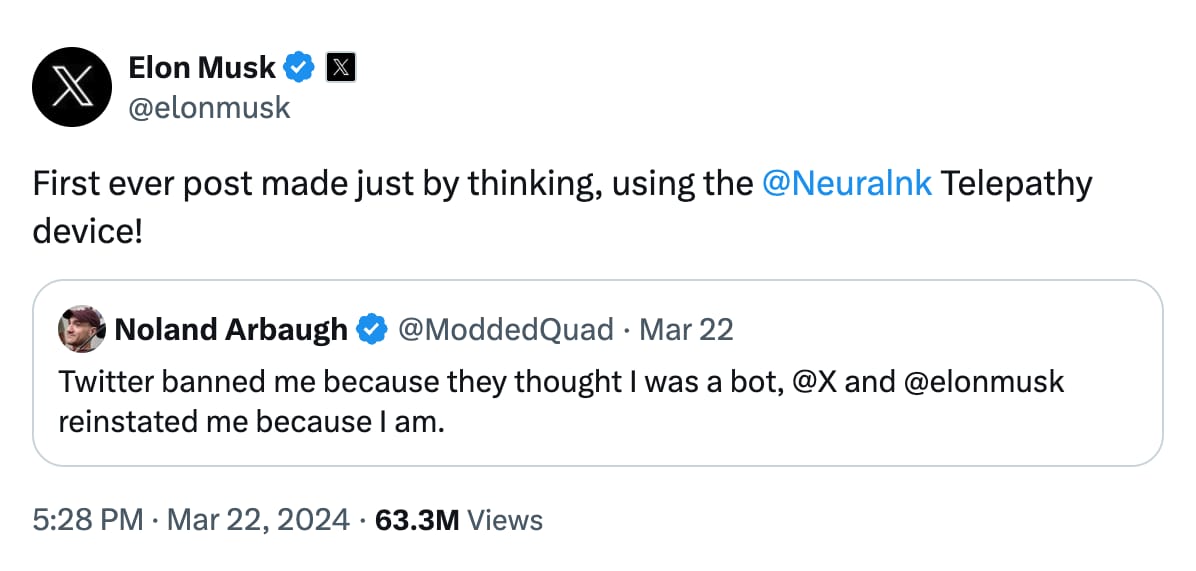Click the Mar 22 date on quoted post
This screenshot has width=1196, height=571.
pos(686,328)
